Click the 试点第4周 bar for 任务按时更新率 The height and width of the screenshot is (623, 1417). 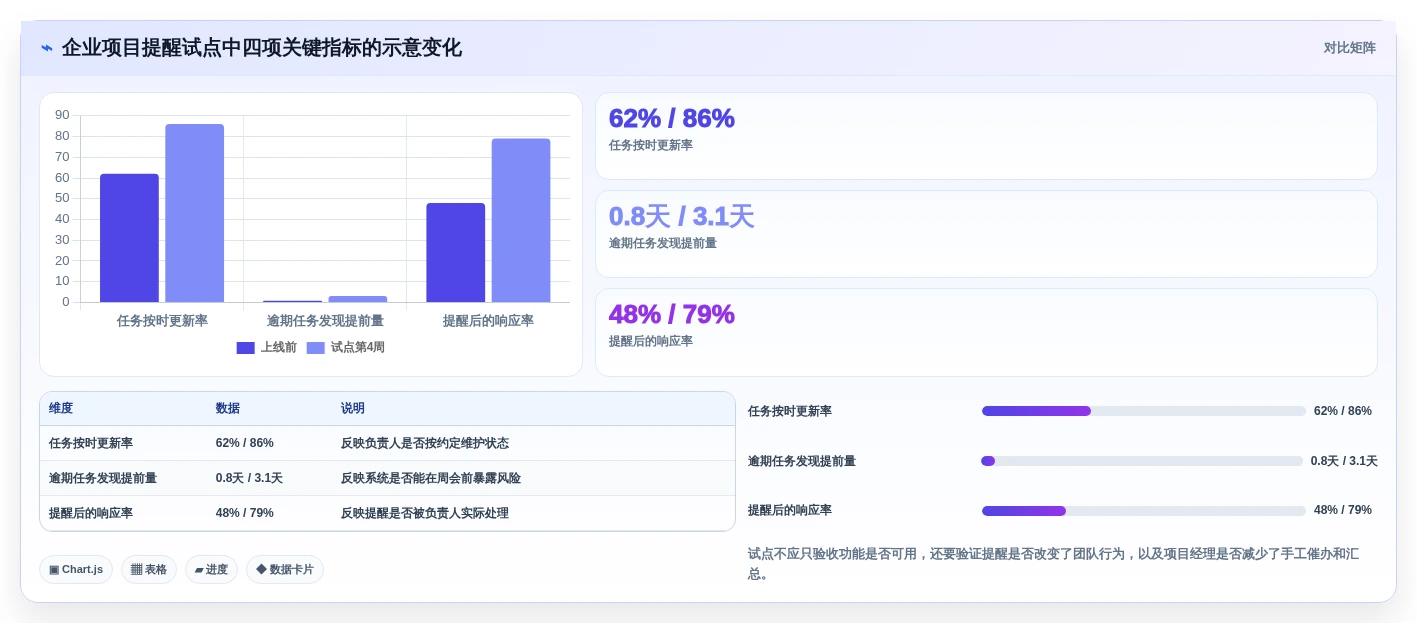click(x=195, y=213)
